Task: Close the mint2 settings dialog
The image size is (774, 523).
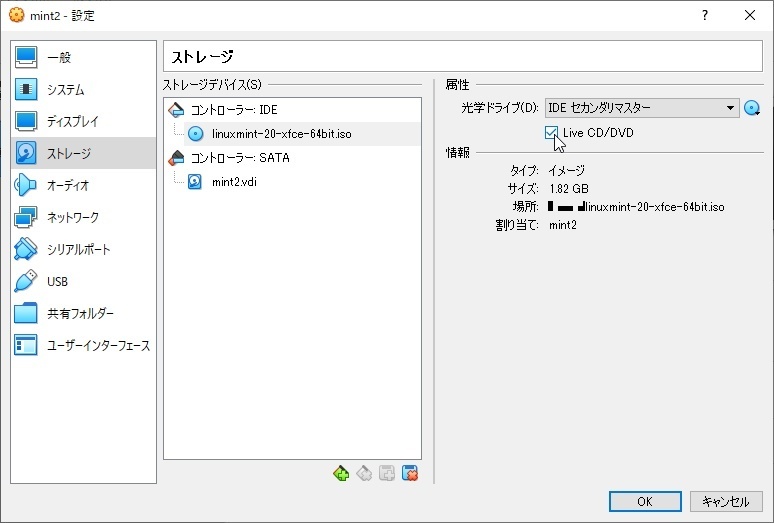Action: coord(750,15)
